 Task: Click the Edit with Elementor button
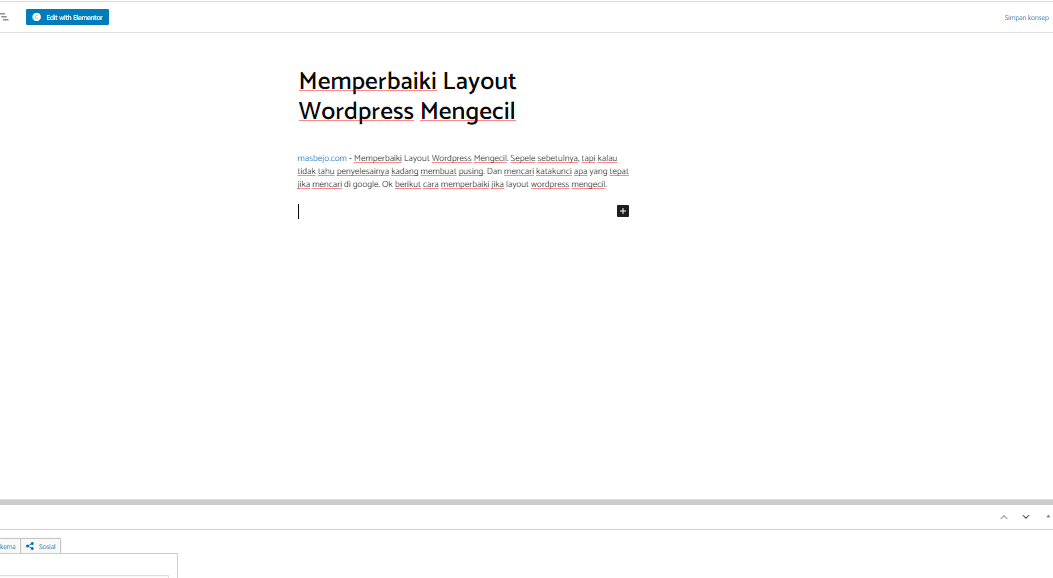[67, 17]
